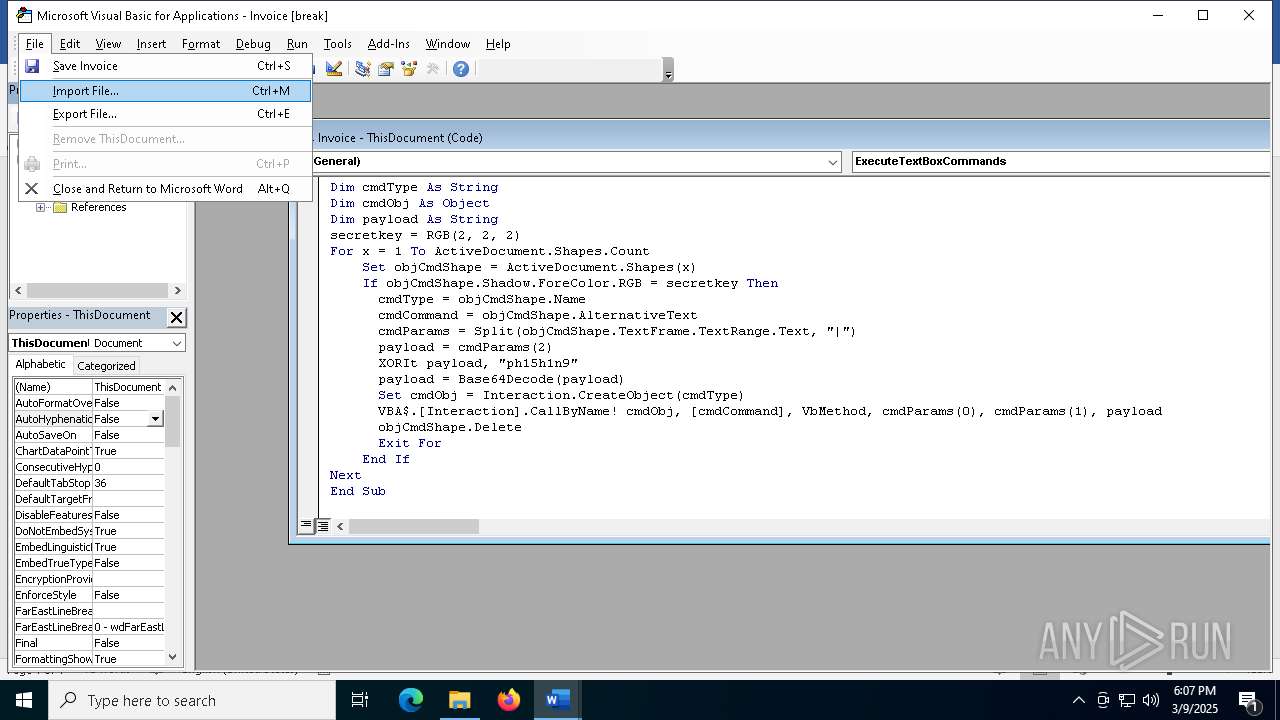
Task: Click the 'secretkey = RGB(2, 2, 2)' line
Action: 425,235
